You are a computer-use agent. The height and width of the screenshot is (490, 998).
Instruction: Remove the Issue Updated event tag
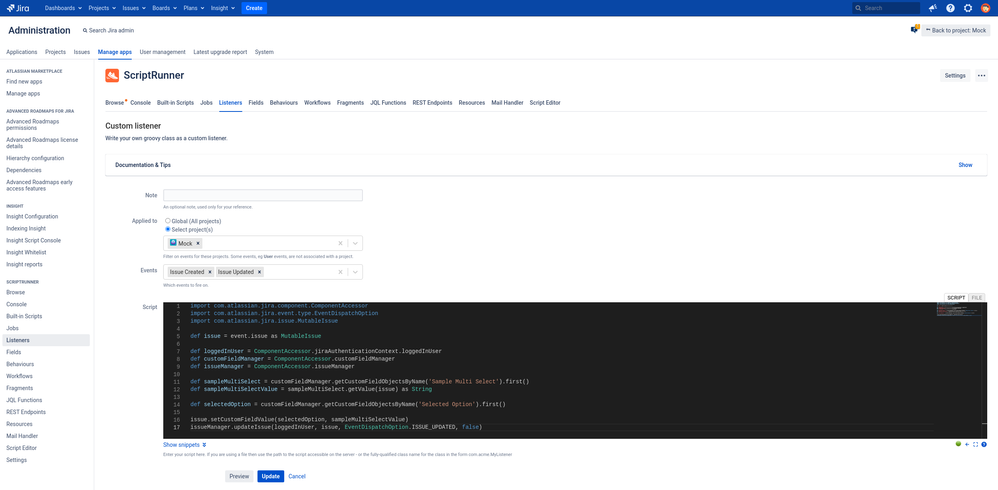260,272
